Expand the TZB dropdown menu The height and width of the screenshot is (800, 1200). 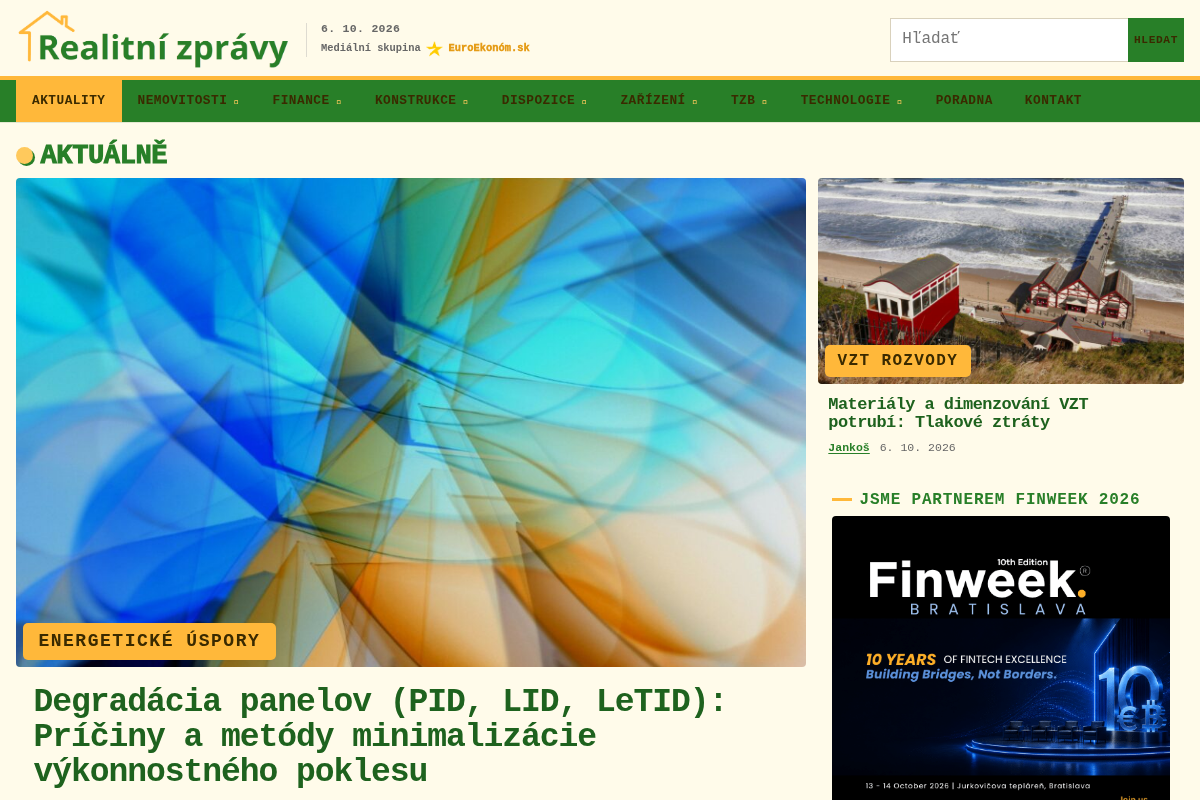[749, 100]
